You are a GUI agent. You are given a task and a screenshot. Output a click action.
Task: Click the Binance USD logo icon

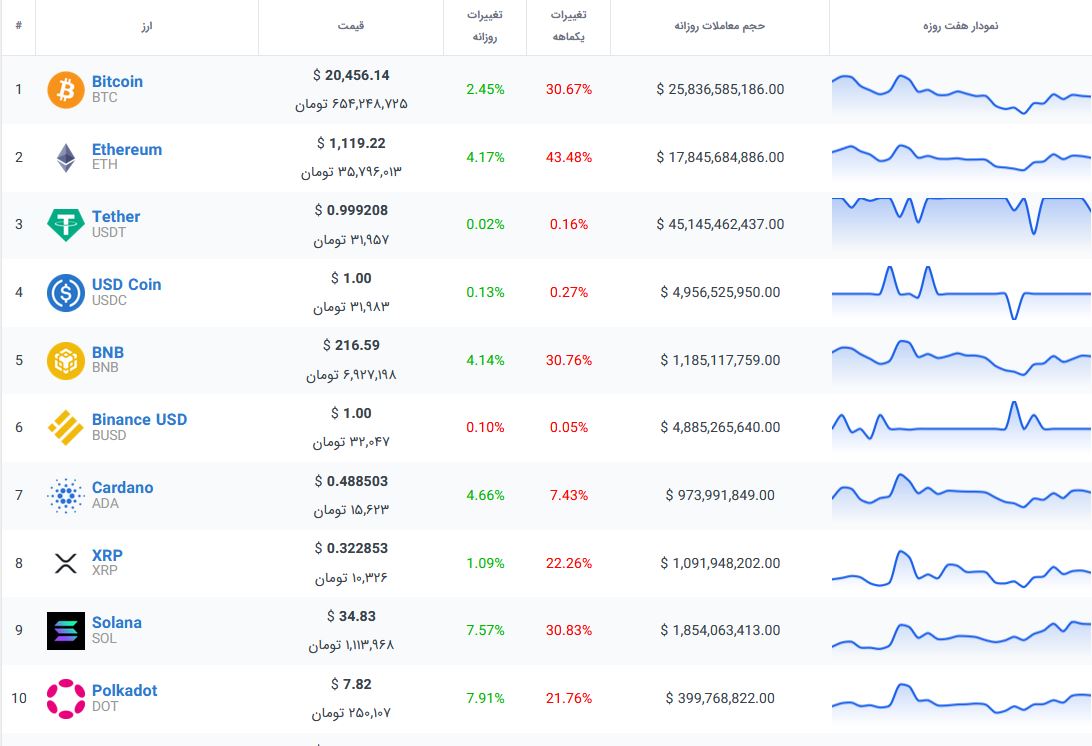coord(65,427)
